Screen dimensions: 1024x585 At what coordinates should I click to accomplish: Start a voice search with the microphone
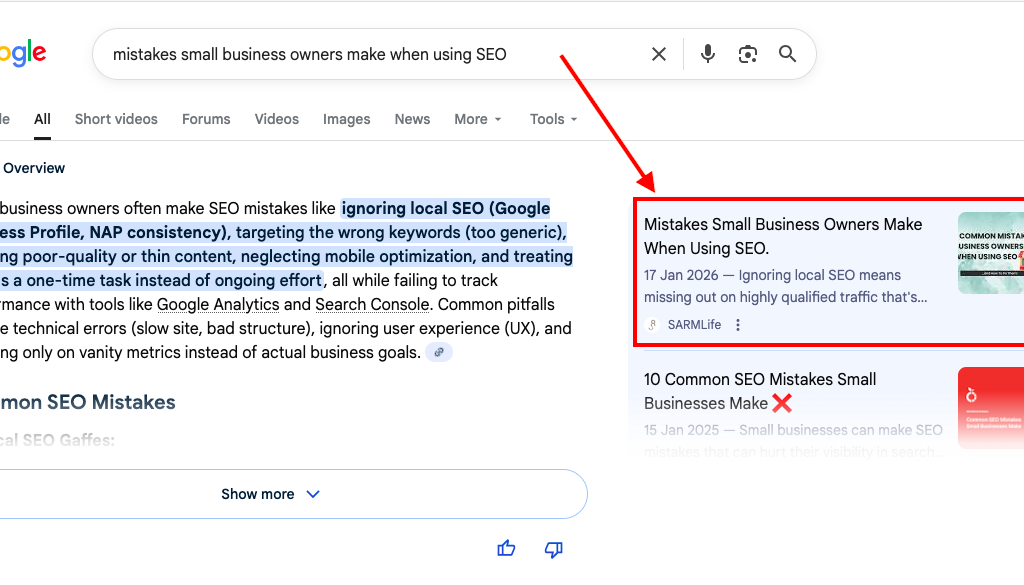(707, 54)
